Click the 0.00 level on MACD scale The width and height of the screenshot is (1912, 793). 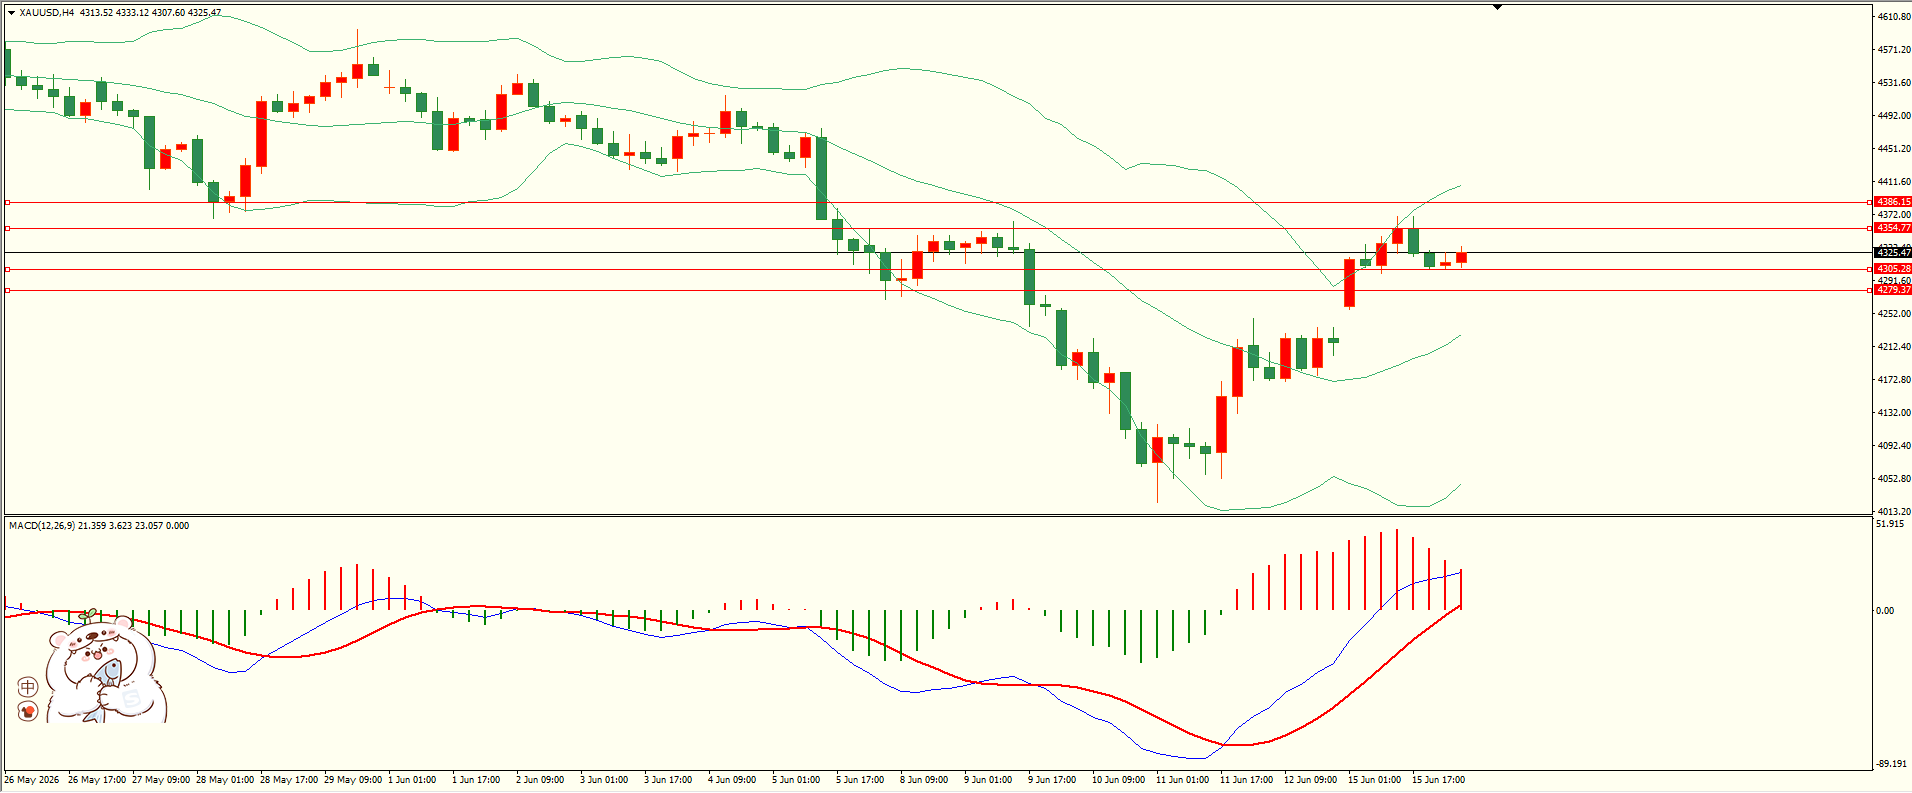(x=1885, y=611)
